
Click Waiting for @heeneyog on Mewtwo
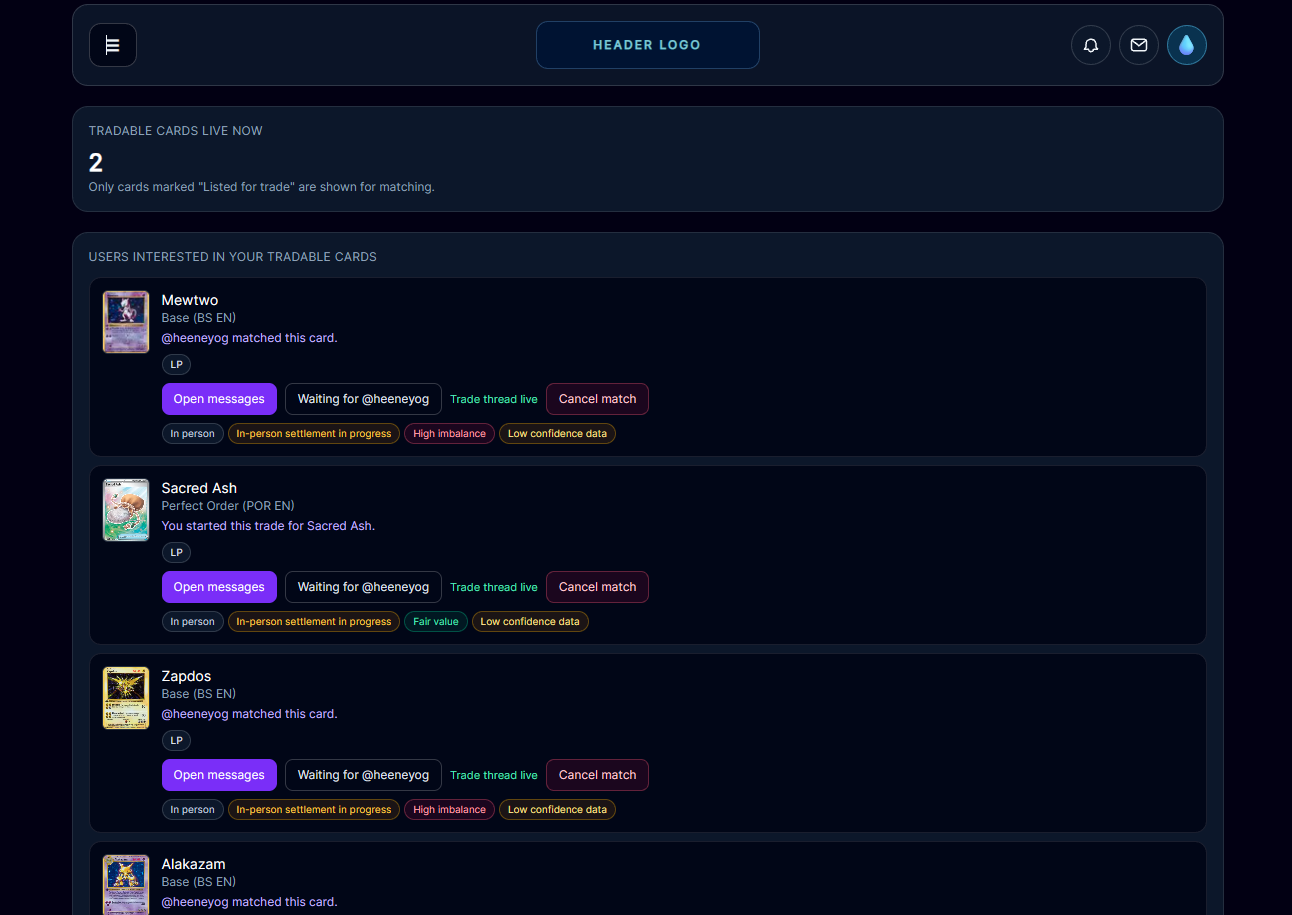[x=363, y=399]
